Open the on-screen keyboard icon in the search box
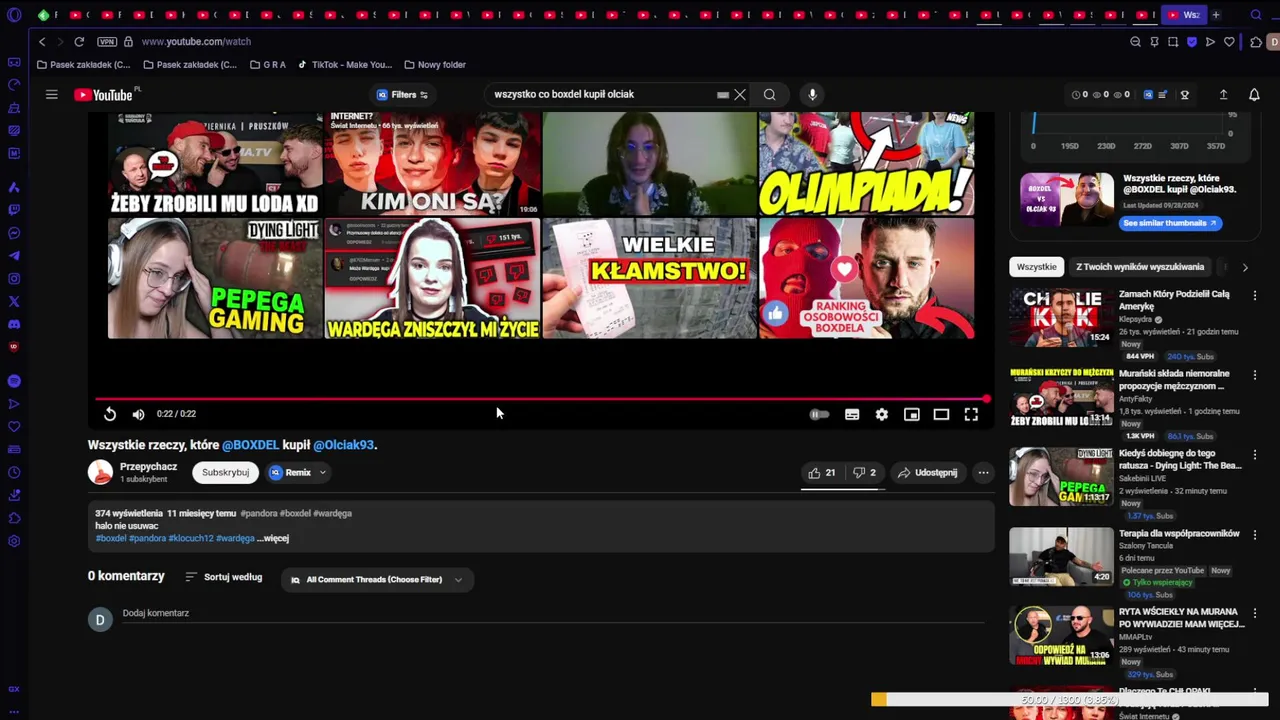The width and height of the screenshot is (1280, 720). (x=722, y=94)
